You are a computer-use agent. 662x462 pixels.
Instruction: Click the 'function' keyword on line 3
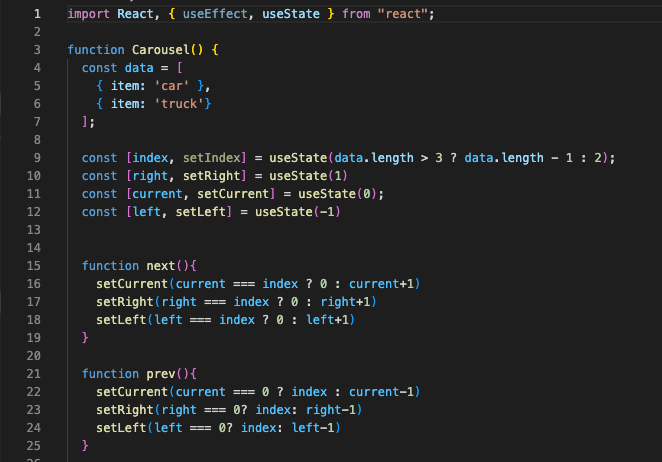click(96, 50)
